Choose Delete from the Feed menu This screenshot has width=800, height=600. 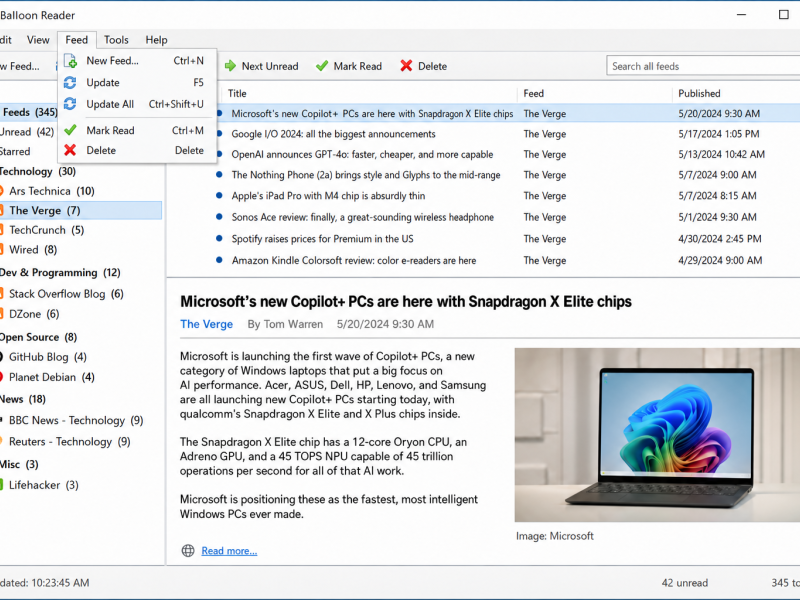tap(137, 150)
